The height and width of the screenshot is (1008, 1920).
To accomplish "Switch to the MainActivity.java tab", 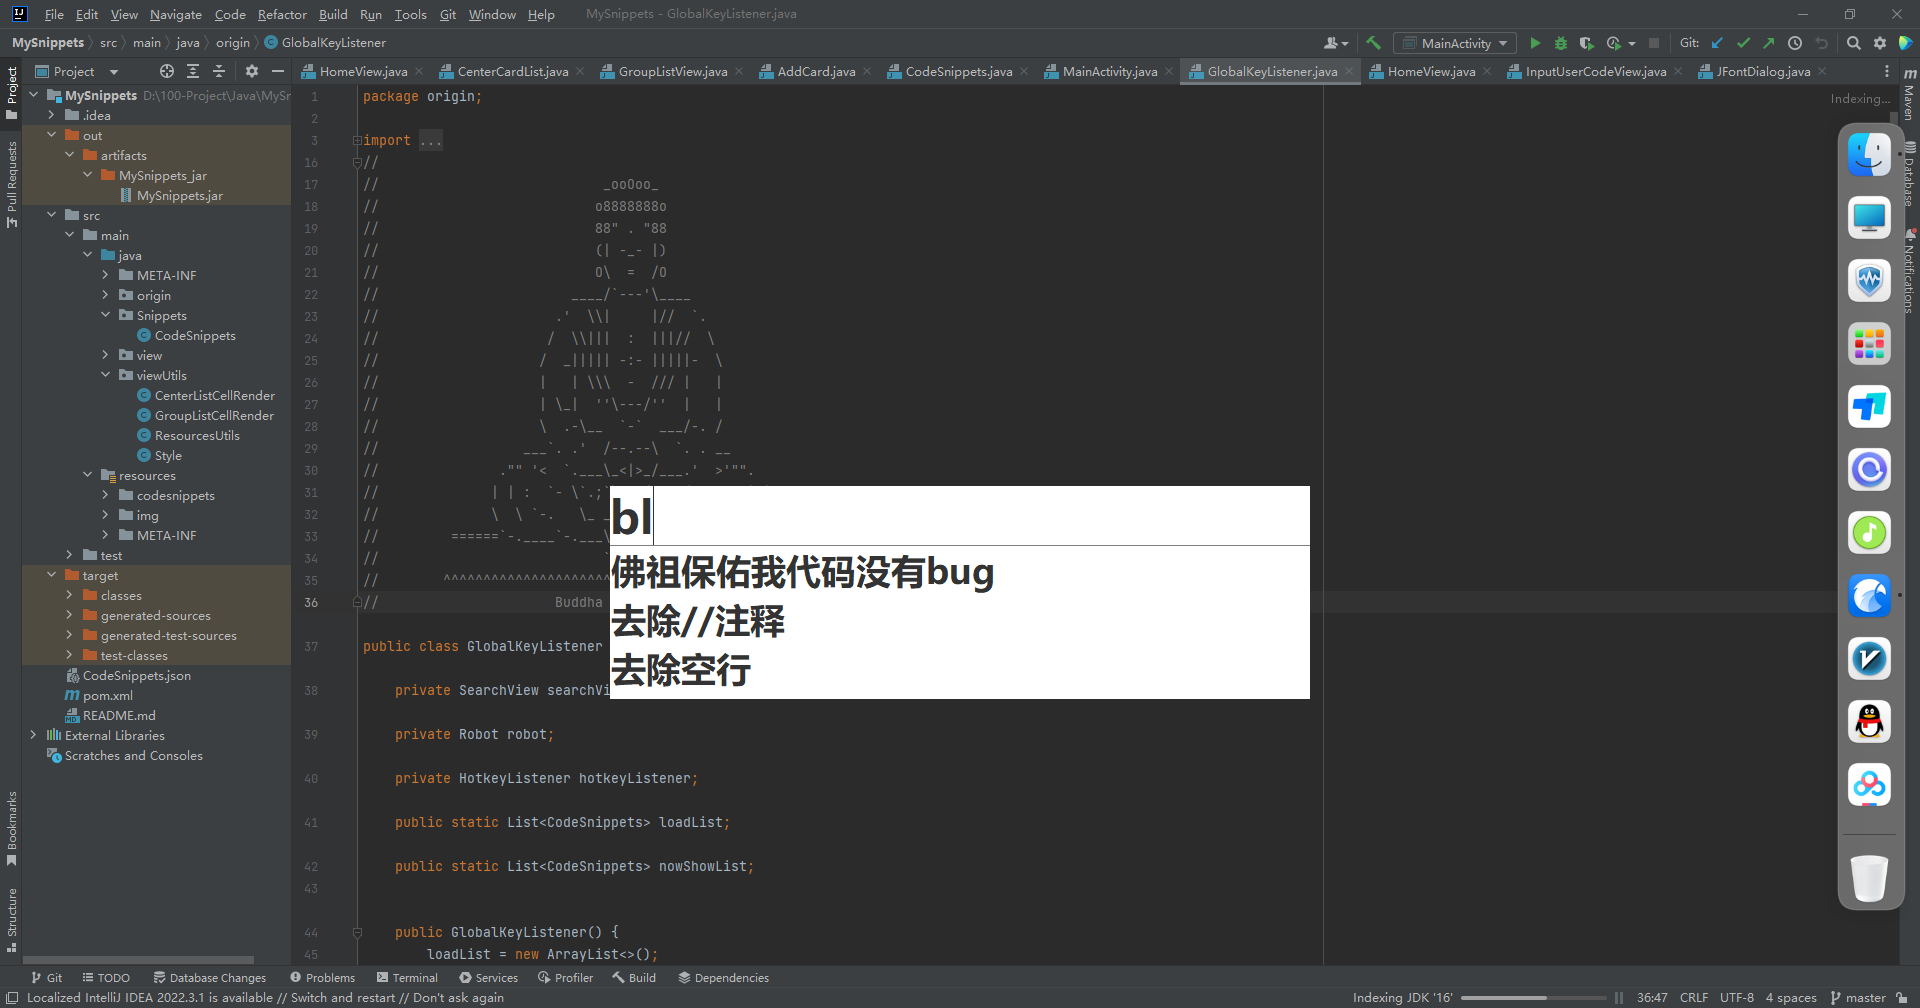I will pos(1109,71).
